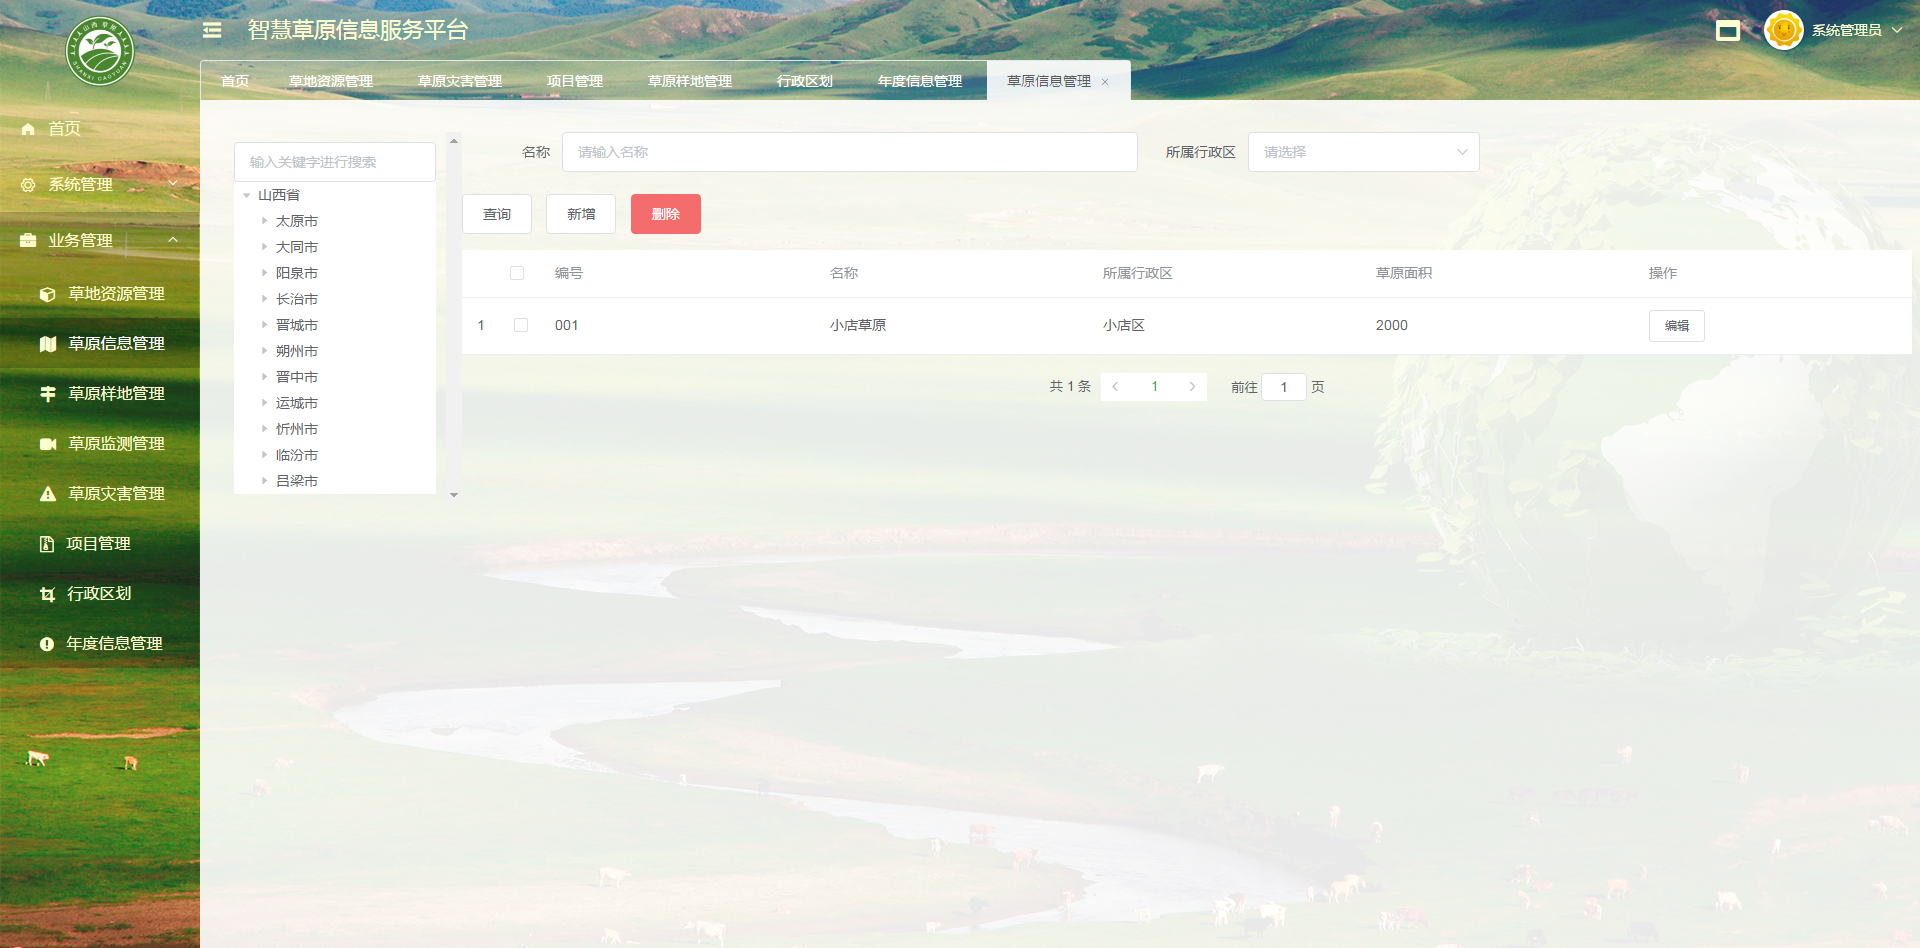Collapse the 山西省 tree node
The image size is (1920, 948).
pyautogui.click(x=247, y=195)
